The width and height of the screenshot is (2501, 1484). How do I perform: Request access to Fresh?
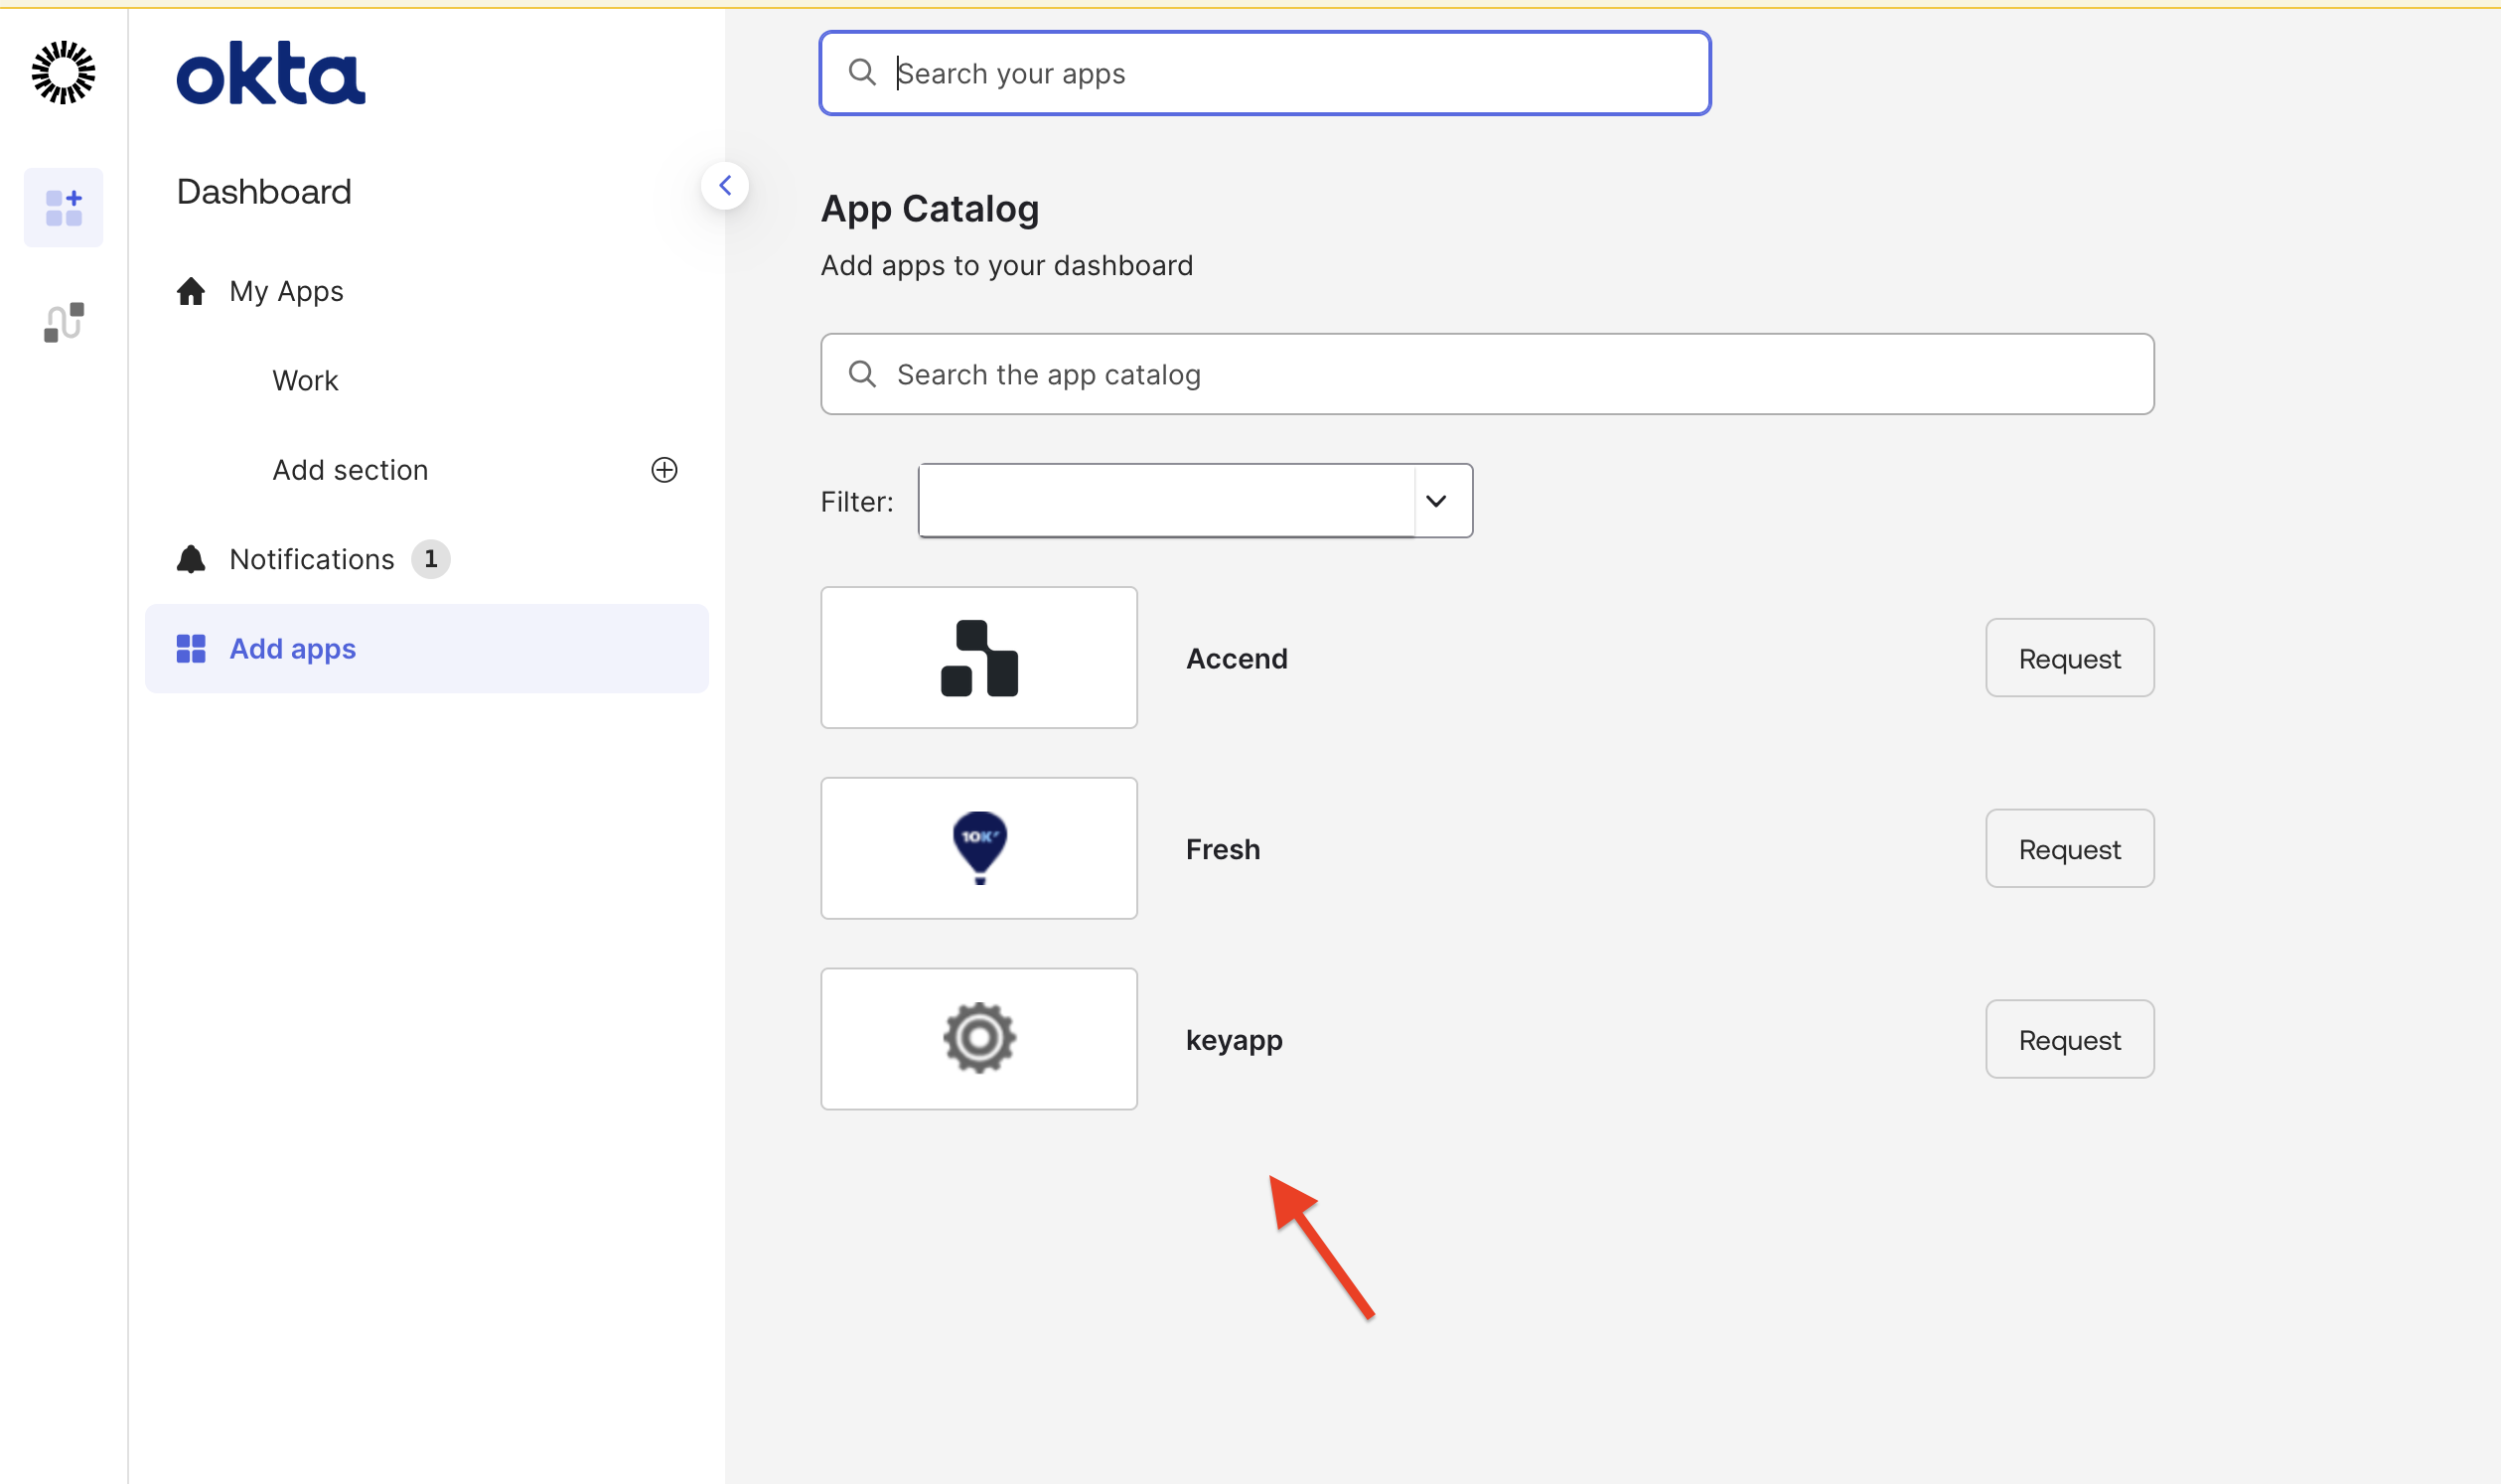2069,848
